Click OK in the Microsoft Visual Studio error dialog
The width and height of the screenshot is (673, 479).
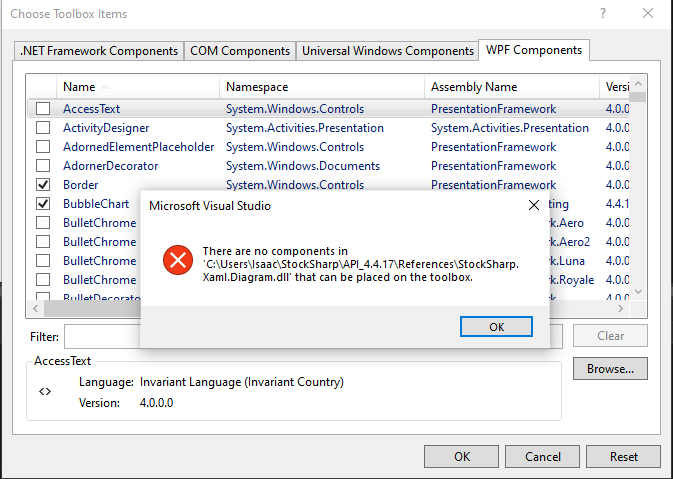(x=496, y=327)
